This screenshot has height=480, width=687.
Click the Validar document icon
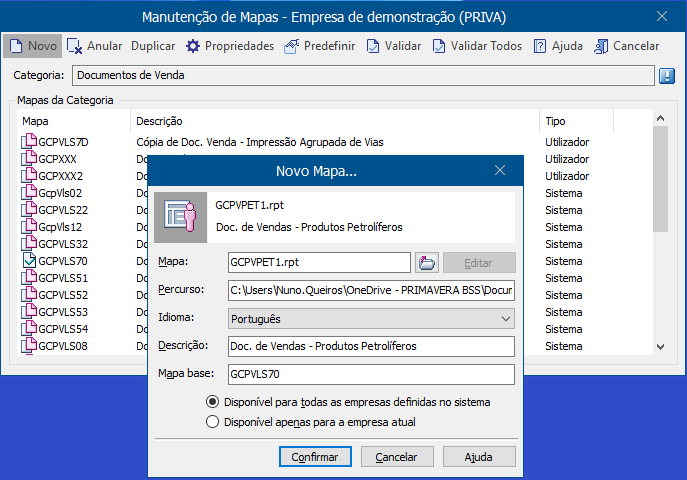(372, 46)
